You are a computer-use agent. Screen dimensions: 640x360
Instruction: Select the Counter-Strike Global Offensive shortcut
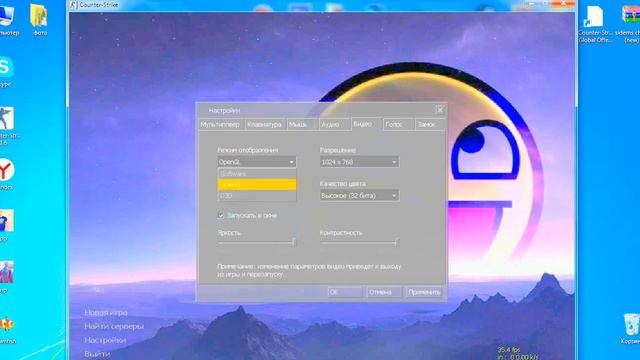pyautogui.click(x=594, y=24)
